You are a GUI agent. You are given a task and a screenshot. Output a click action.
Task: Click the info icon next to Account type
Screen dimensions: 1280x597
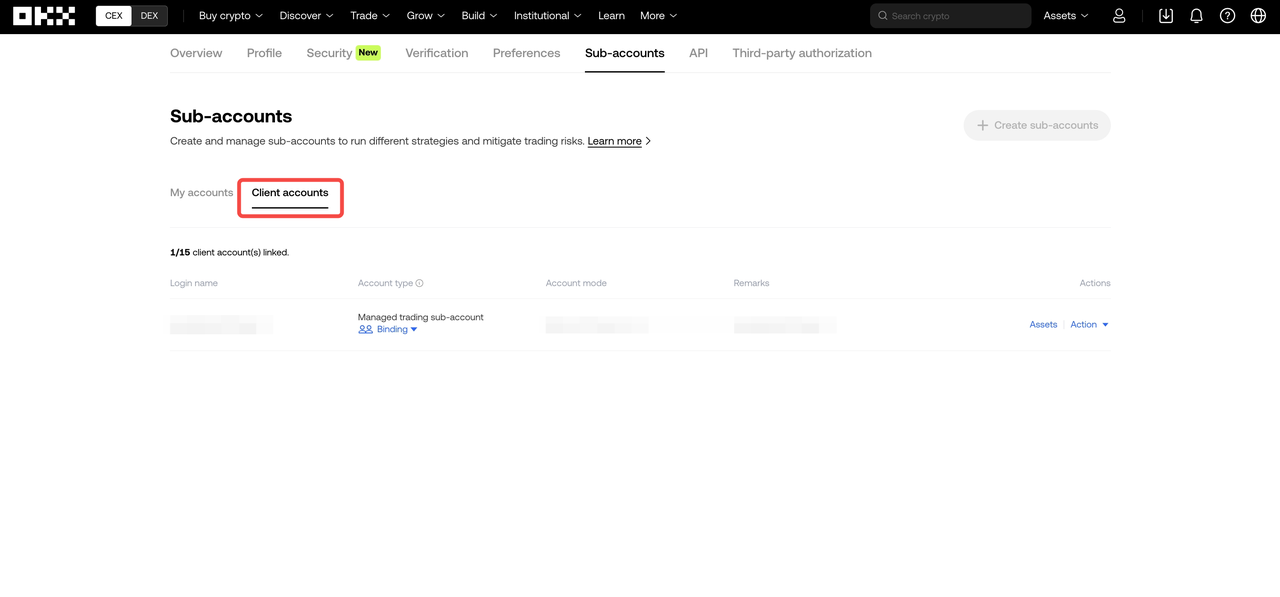[x=417, y=283]
